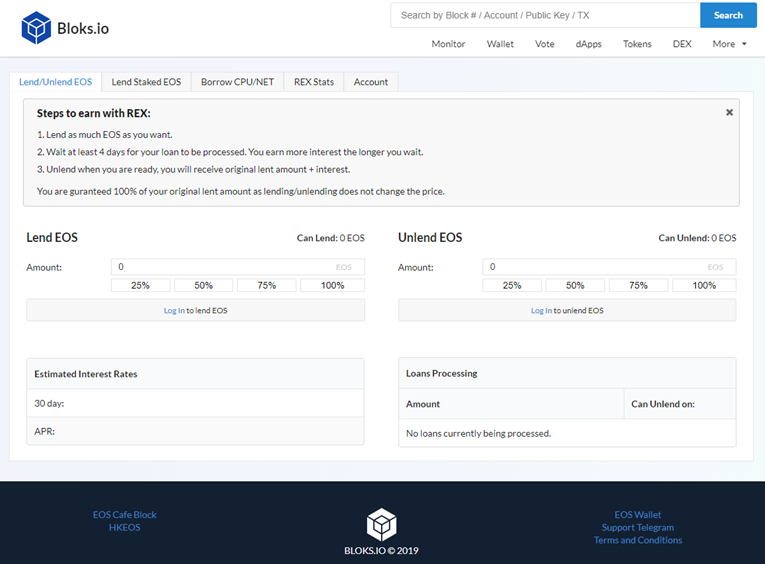
Task: Click the Unlend EOS amount input
Action: [609, 267]
